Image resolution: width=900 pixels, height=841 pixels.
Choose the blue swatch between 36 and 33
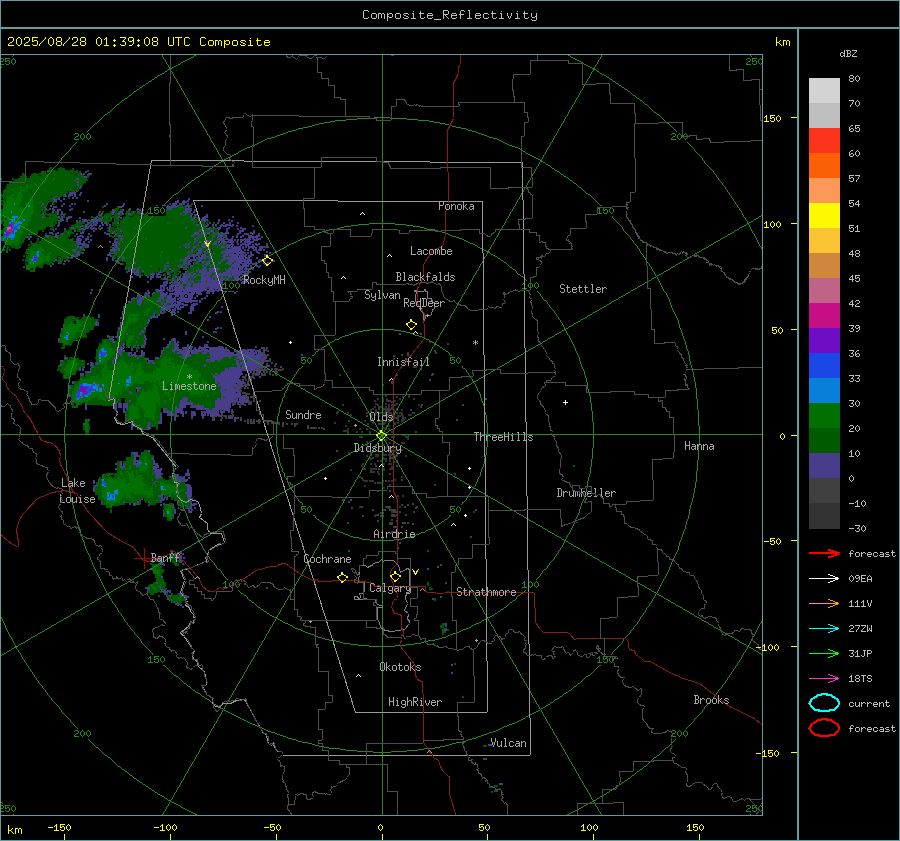824,366
